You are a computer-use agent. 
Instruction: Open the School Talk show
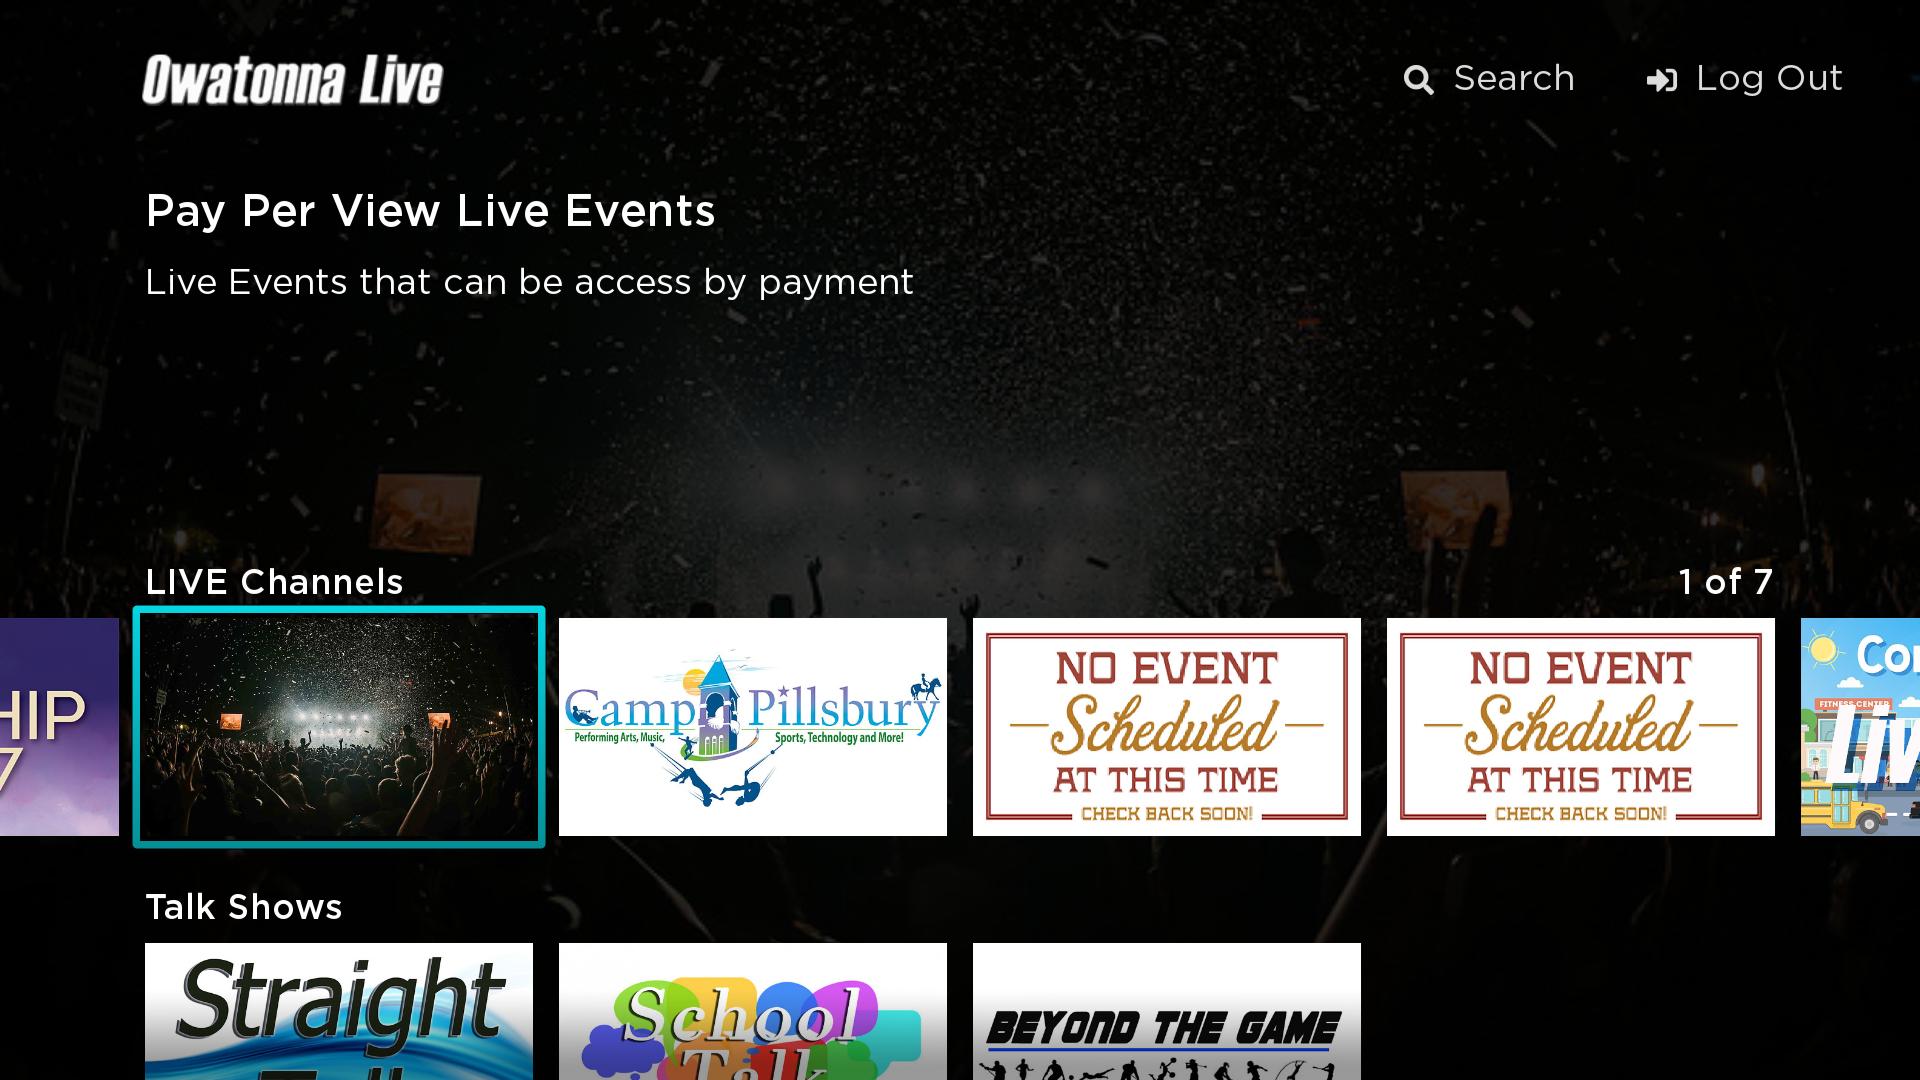tap(753, 1011)
